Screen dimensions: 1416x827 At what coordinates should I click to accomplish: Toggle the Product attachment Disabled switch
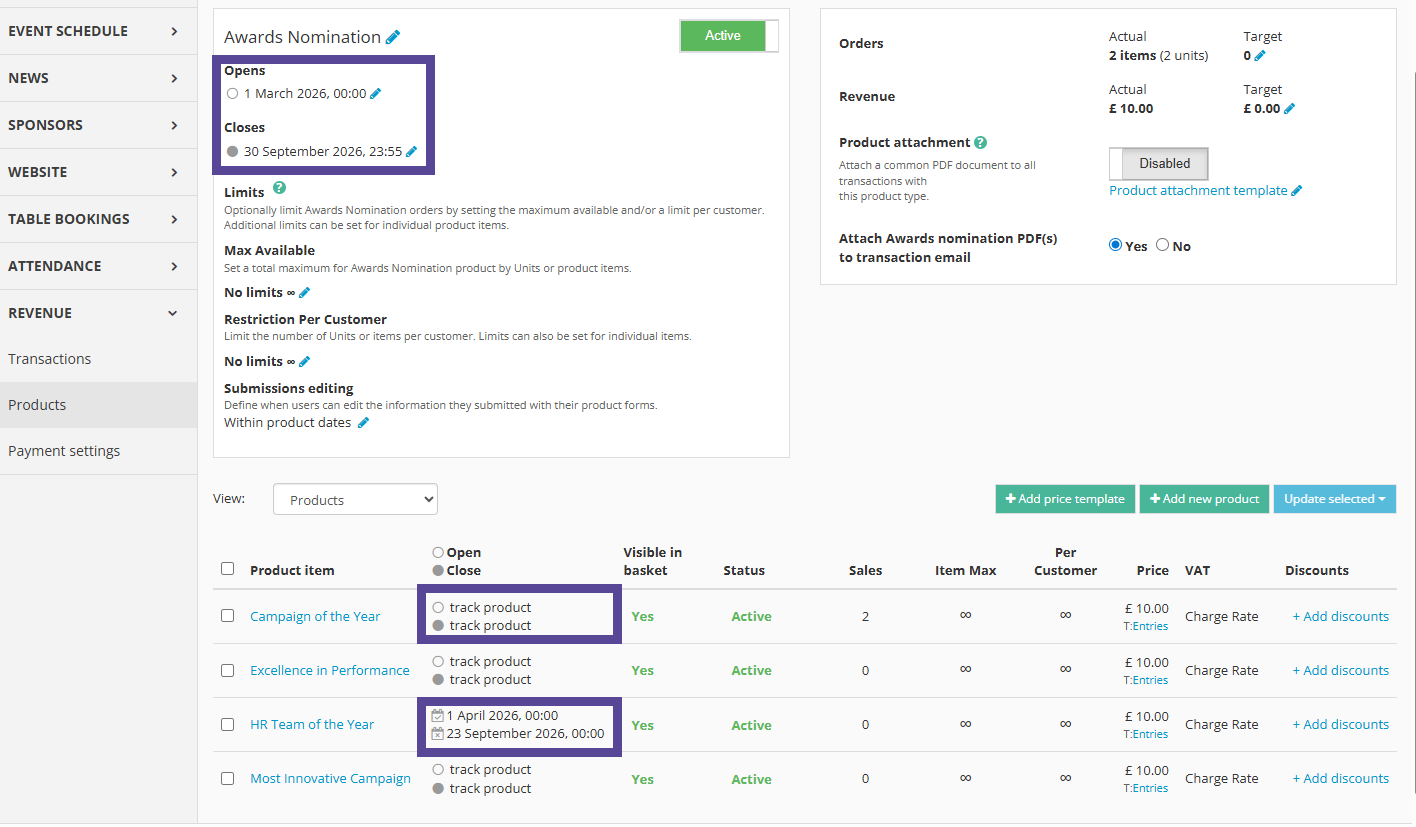[x=1158, y=164]
